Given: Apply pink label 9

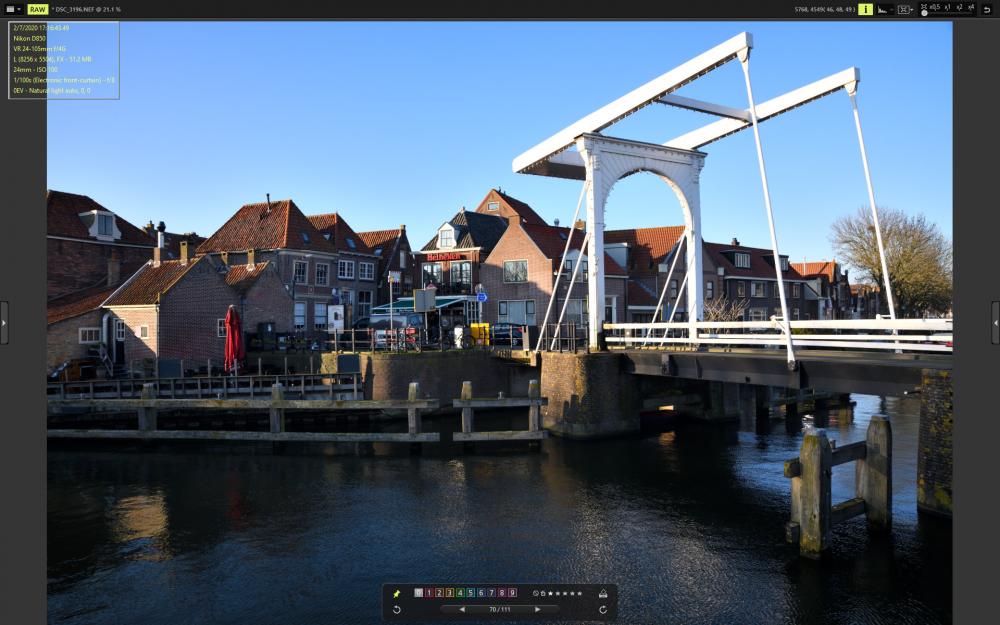Looking at the screenshot, I should point(512,592).
